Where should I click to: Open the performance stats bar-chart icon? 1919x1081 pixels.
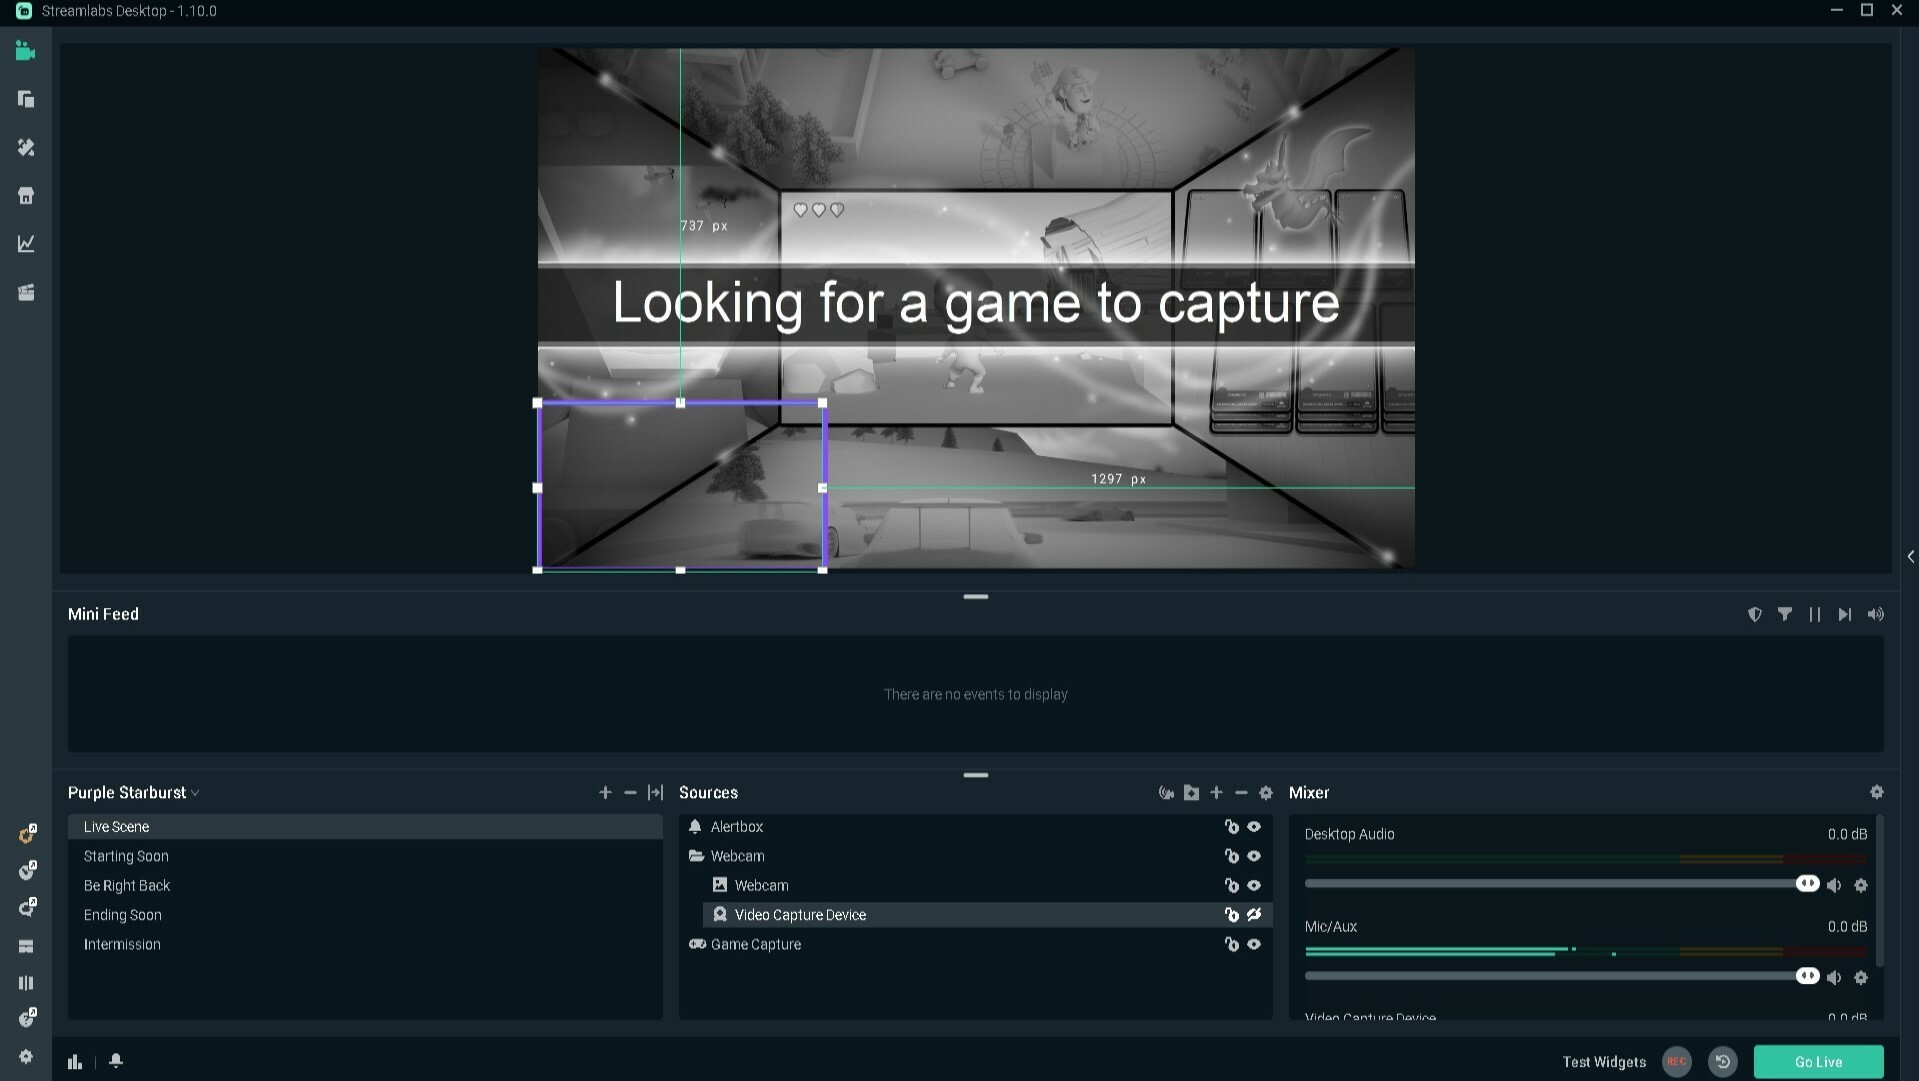(x=75, y=1061)
